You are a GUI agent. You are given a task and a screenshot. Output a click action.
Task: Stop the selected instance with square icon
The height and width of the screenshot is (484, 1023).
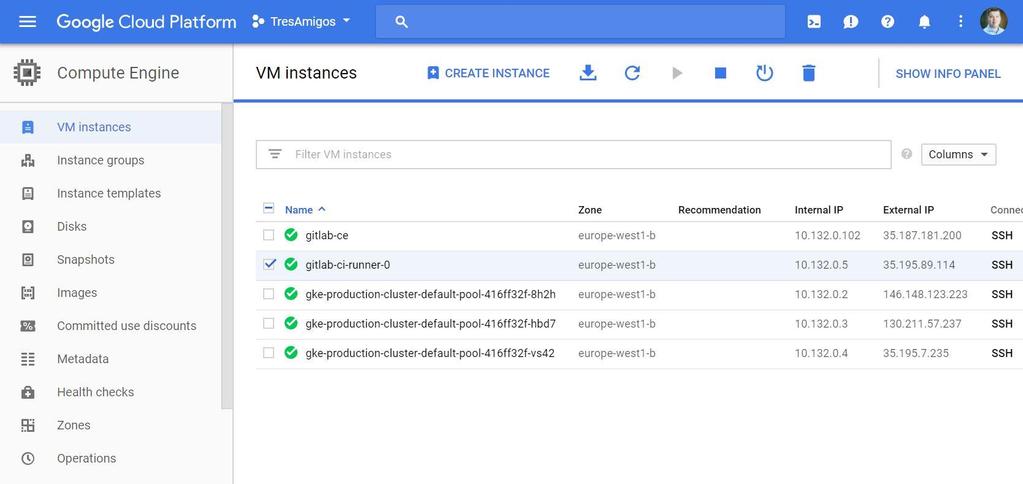(720, 73)
